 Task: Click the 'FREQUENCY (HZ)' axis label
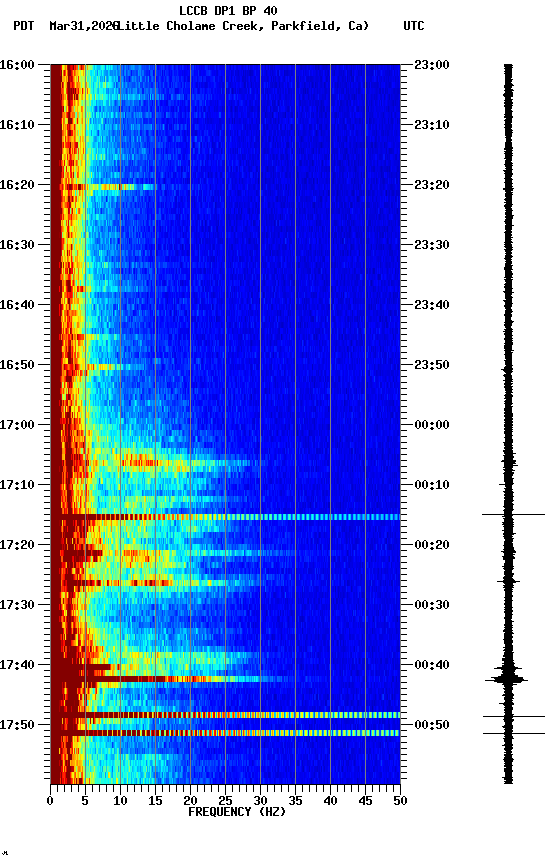[x=237, y=813]
